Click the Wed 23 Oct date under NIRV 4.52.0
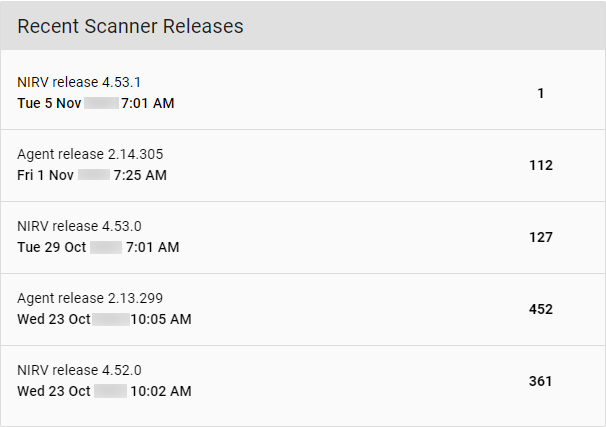This screenshot has width=606, height=427. tap(54, 391)
